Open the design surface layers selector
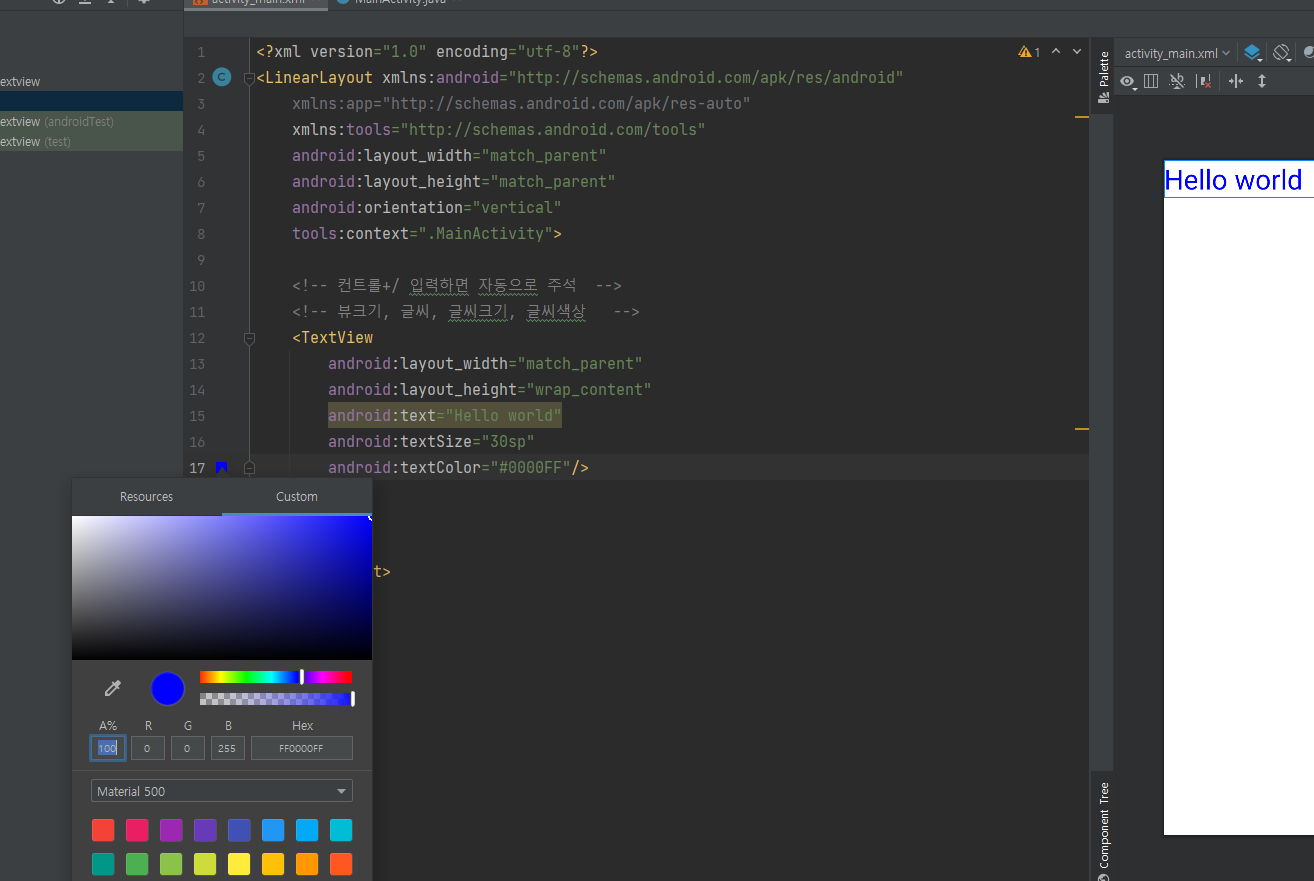The image size is (1314, 881). (x=1253, y=53)
